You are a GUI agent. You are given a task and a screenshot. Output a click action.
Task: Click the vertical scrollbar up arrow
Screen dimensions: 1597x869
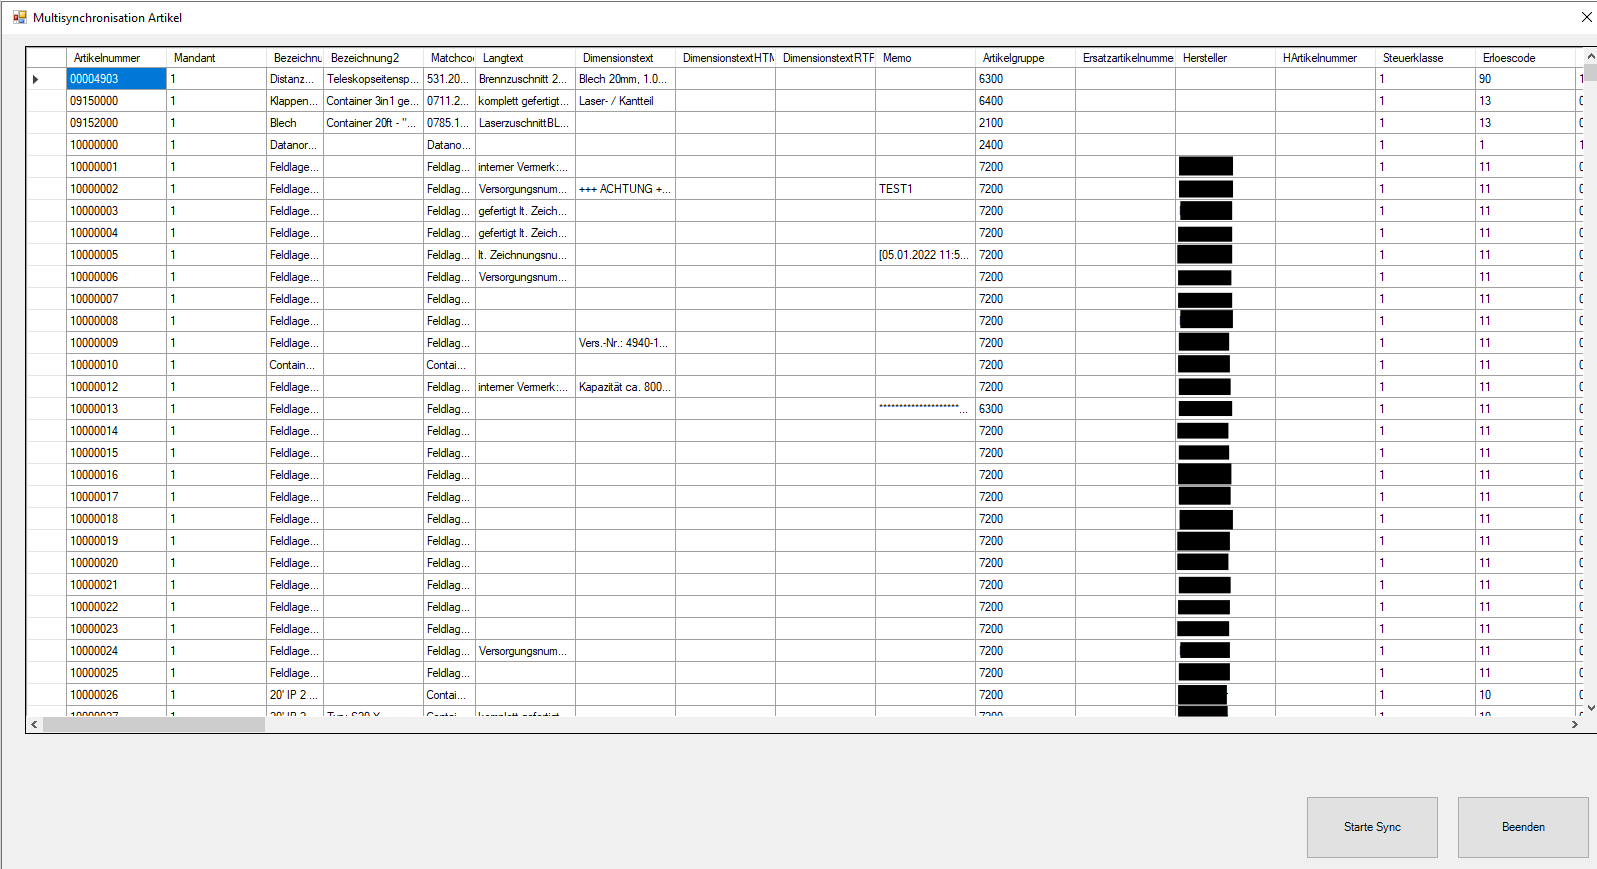pos(1590,57)
